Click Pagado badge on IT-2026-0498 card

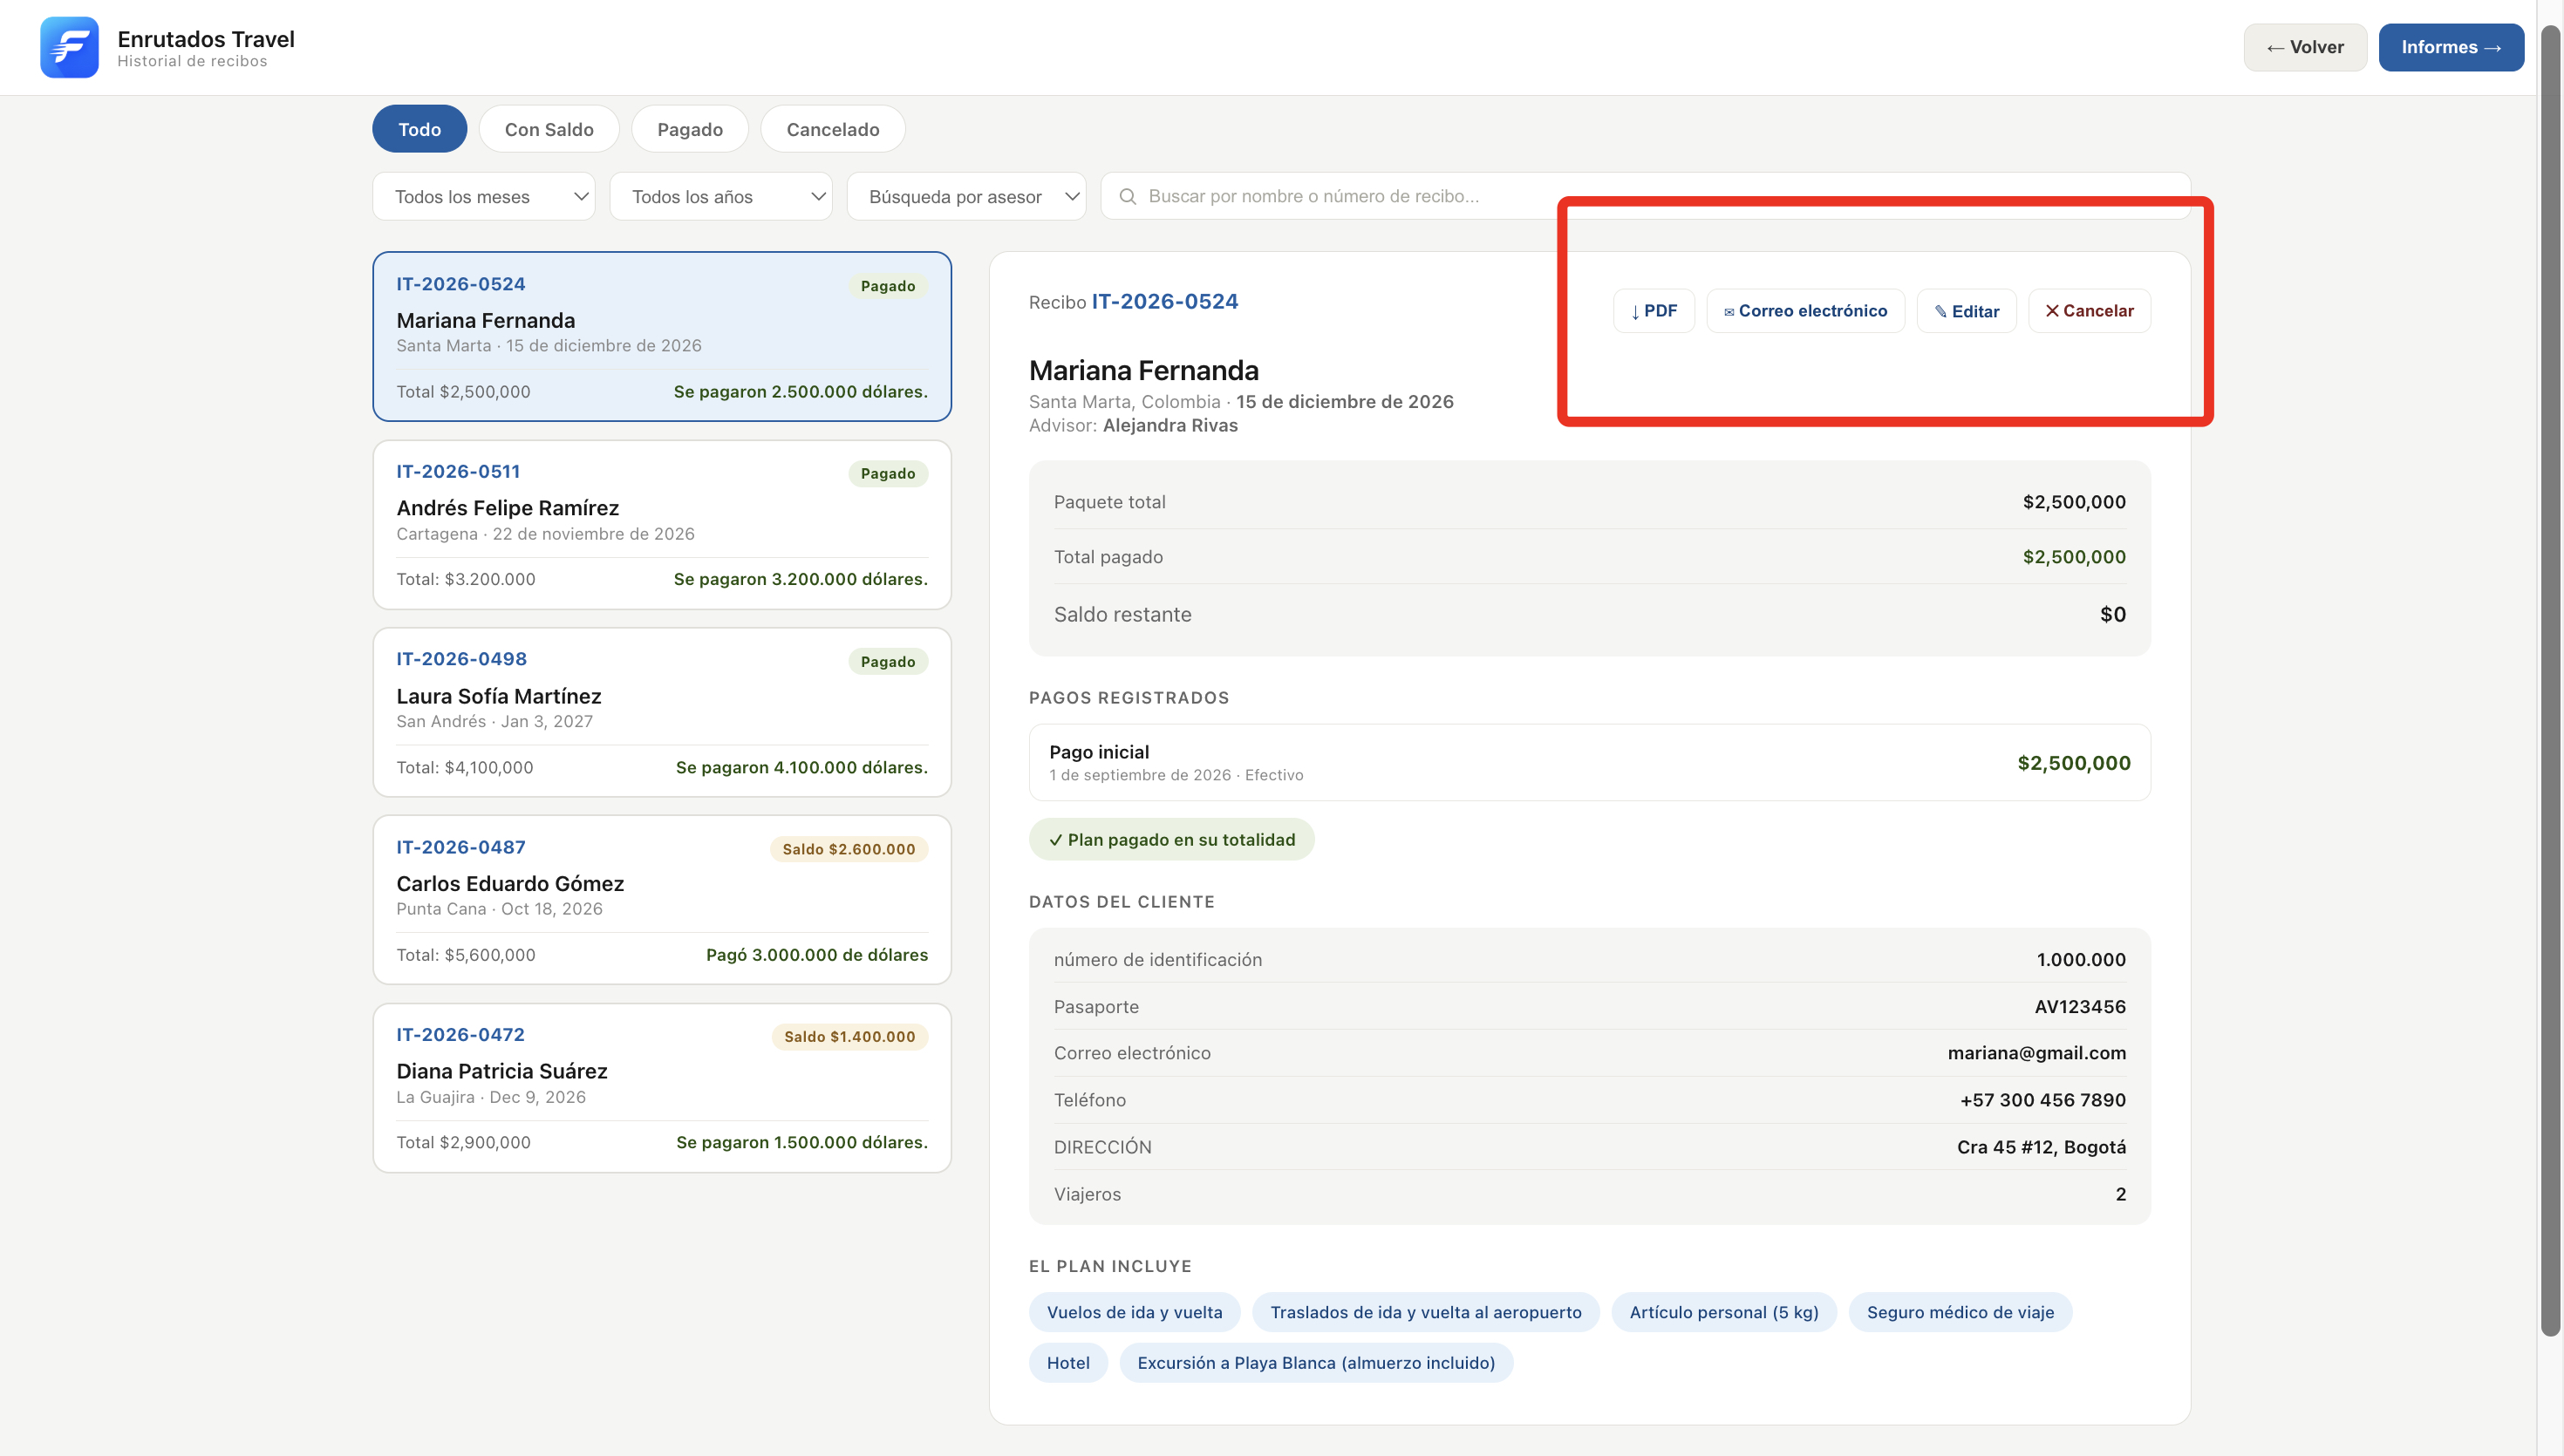tap(888, 661)
